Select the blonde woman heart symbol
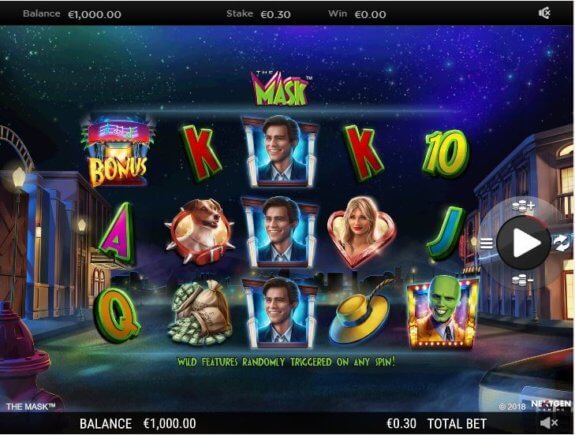 point(362,232)
